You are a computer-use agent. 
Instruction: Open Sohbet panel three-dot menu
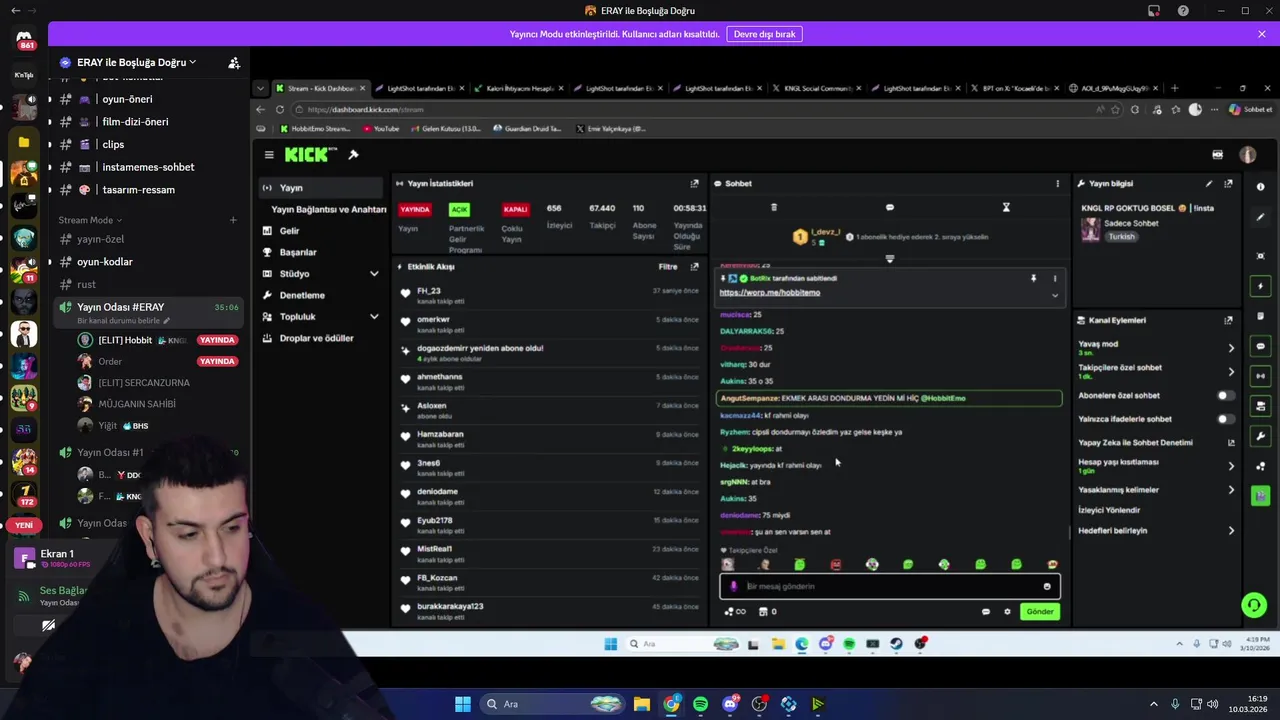pyautogui.click(x=1057, y=184)
